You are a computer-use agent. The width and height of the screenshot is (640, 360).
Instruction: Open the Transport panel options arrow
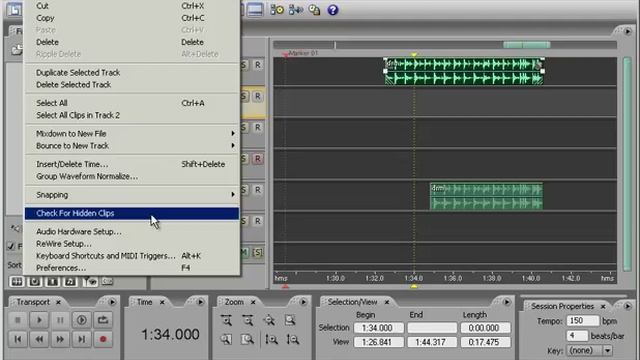112,302
